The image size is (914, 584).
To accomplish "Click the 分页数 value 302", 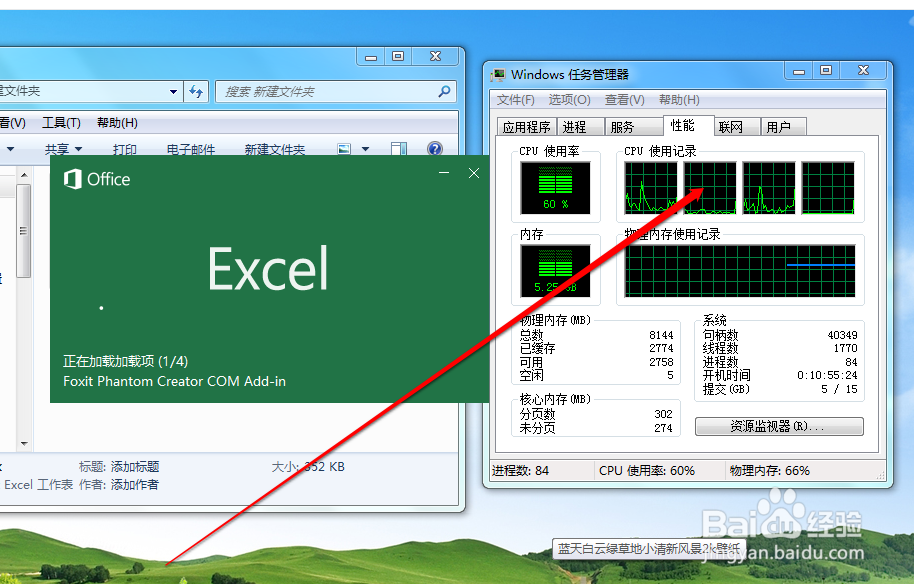I will 663,414.
